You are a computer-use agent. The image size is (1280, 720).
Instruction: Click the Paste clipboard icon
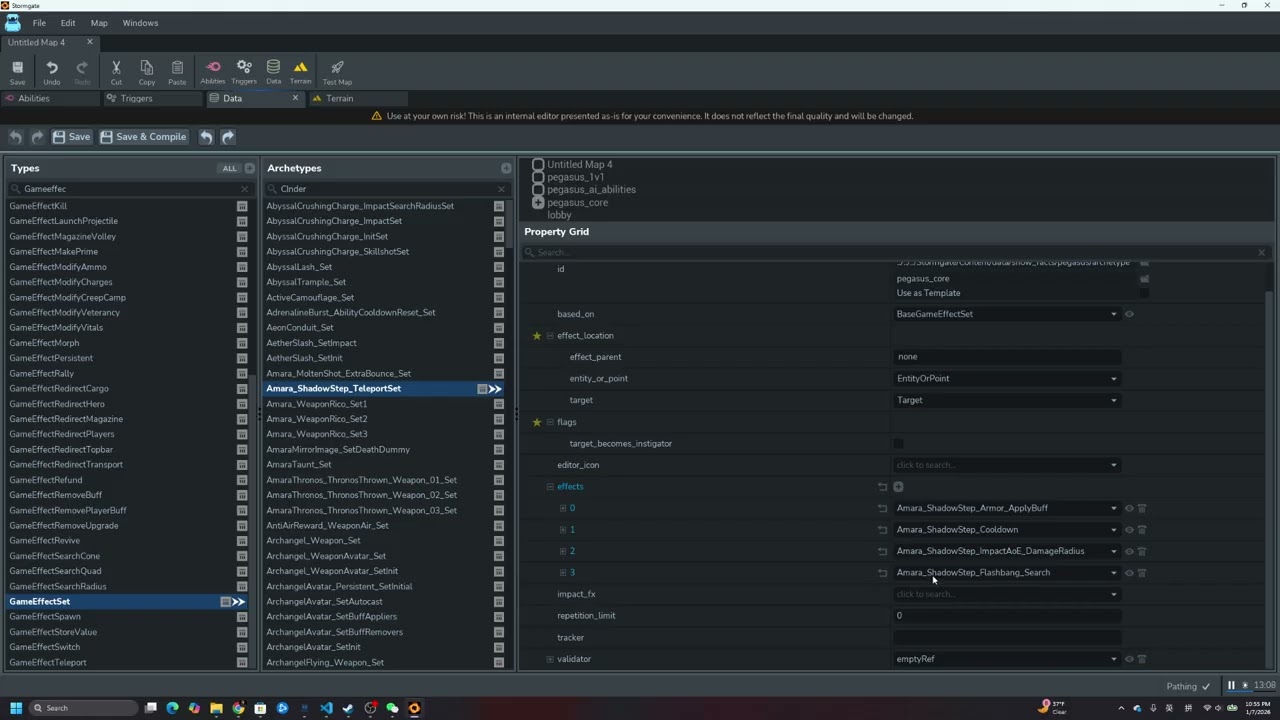[x=177, y=71]
